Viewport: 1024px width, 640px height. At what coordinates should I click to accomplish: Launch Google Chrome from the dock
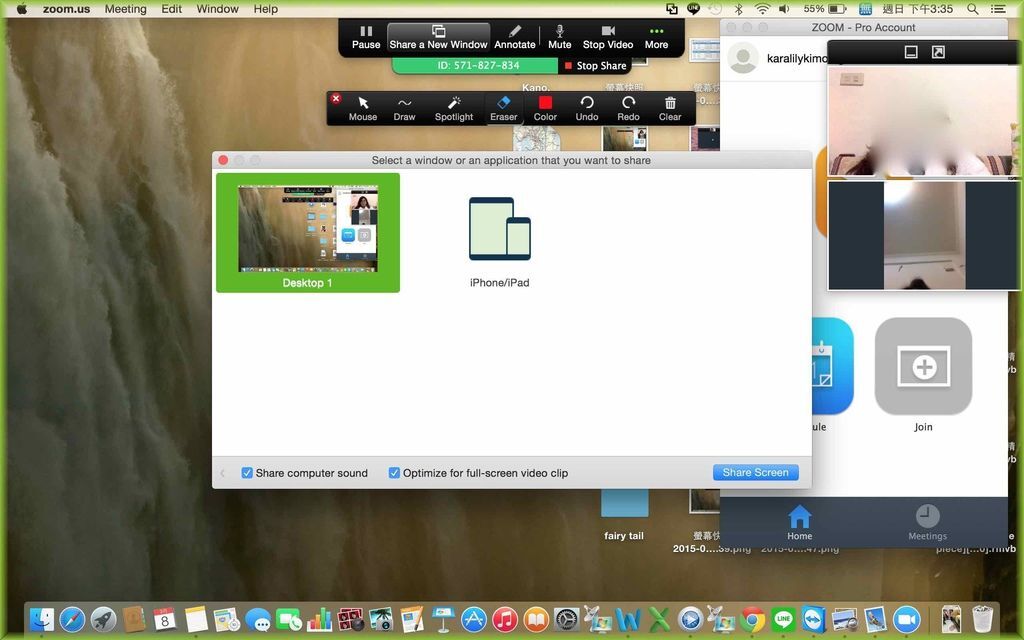pos(752,619)
